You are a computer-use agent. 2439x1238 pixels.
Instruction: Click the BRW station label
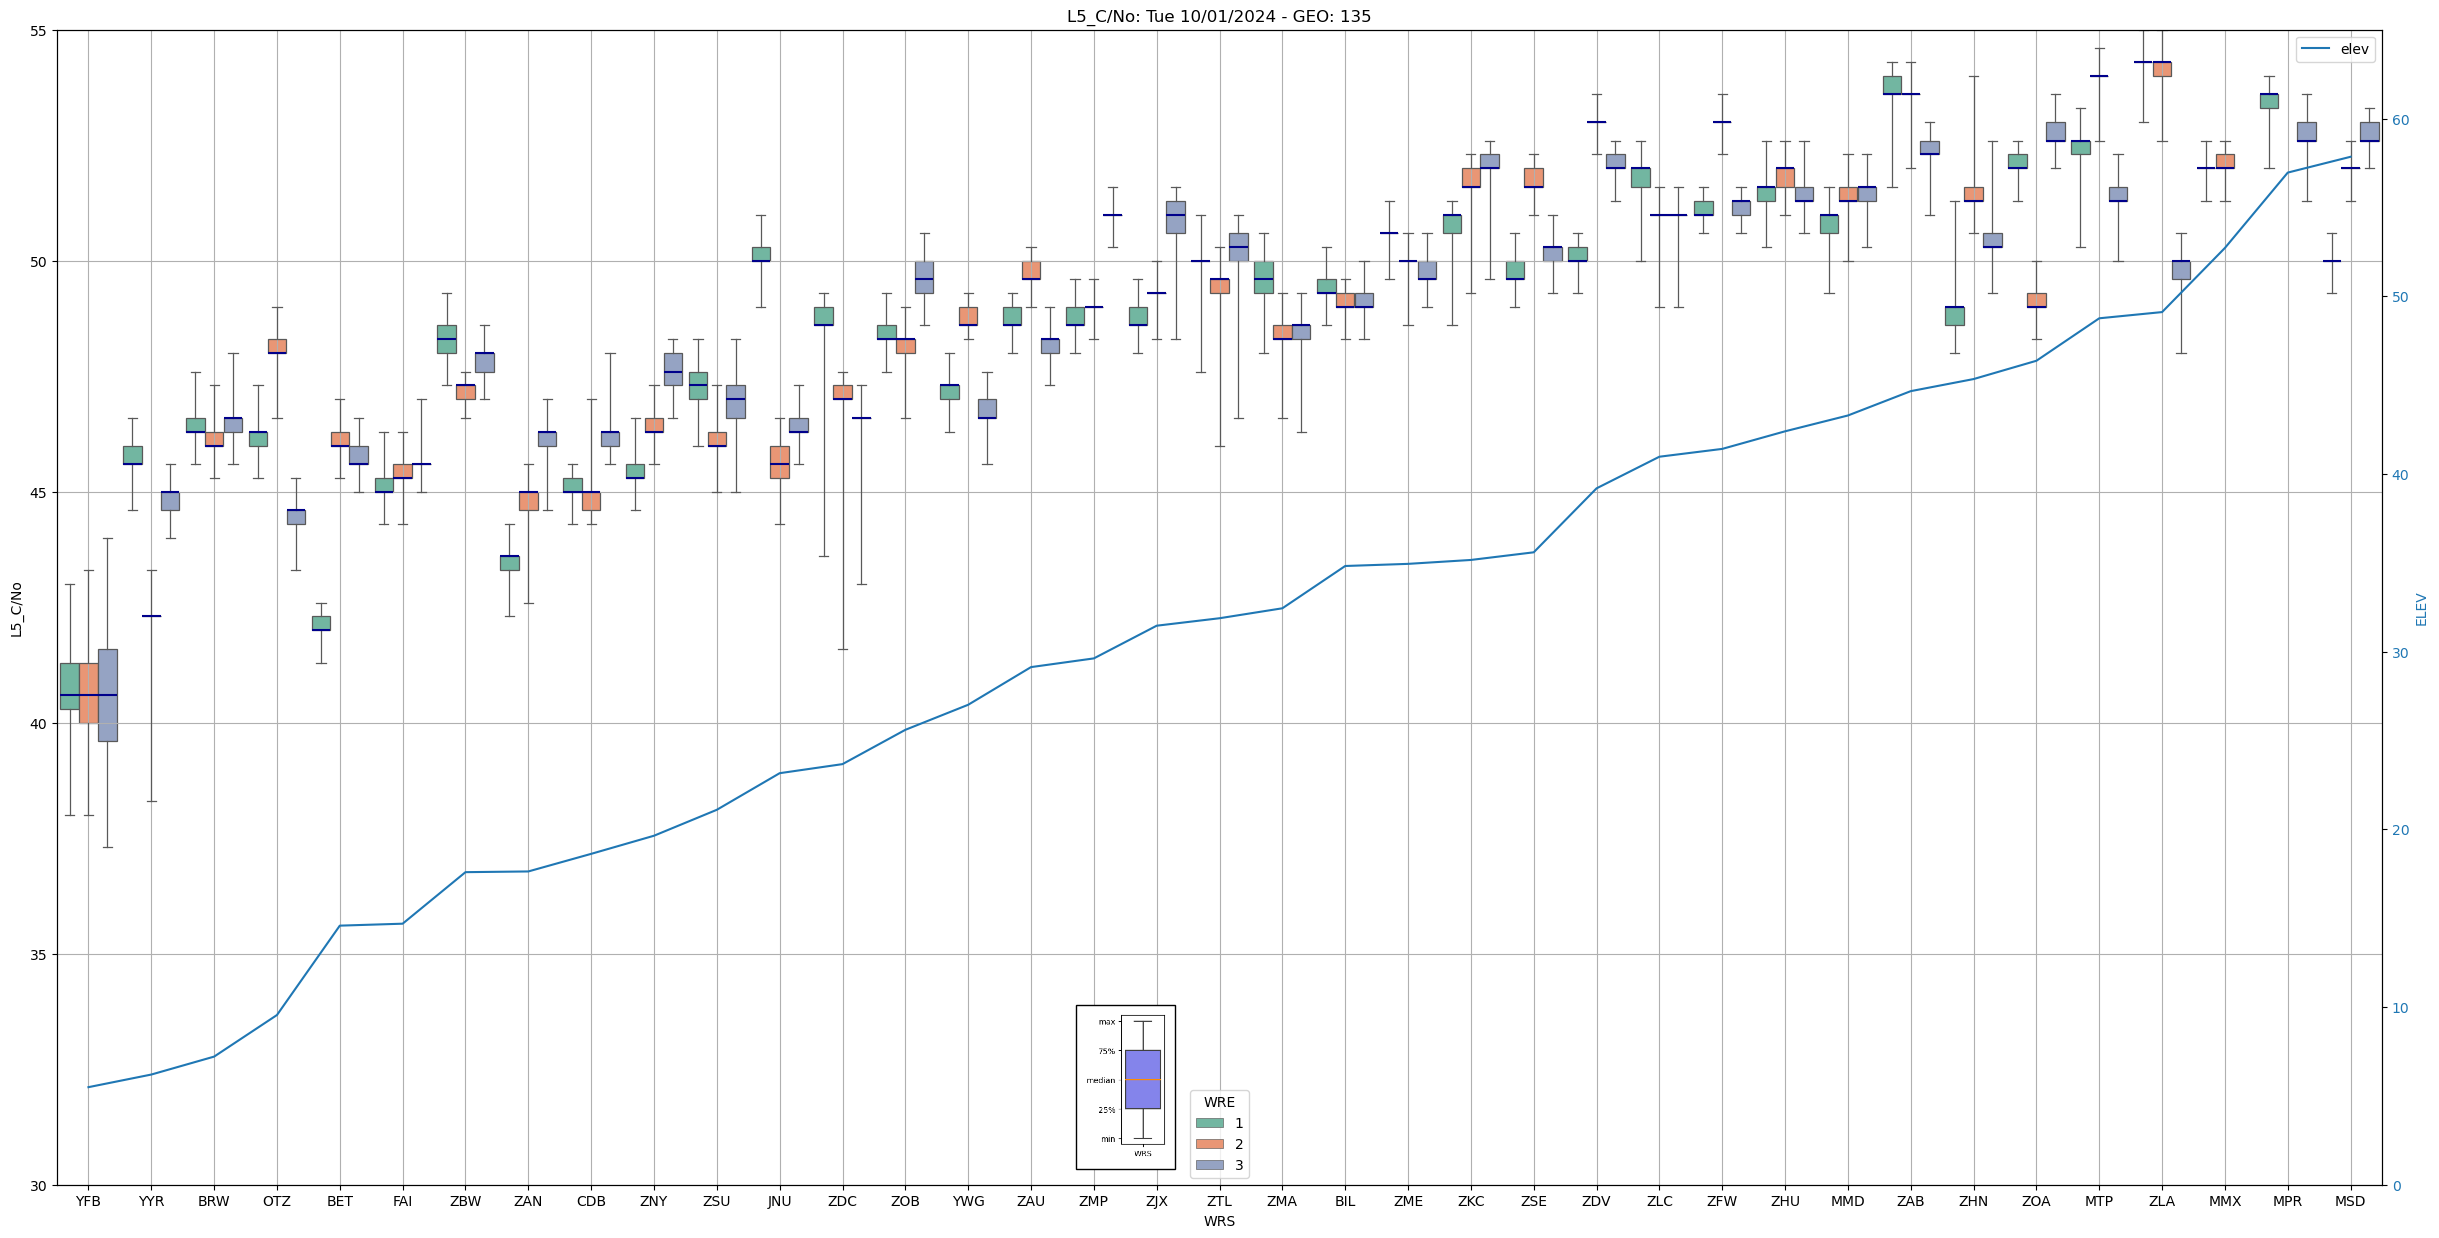click(x=214, y=1201)
